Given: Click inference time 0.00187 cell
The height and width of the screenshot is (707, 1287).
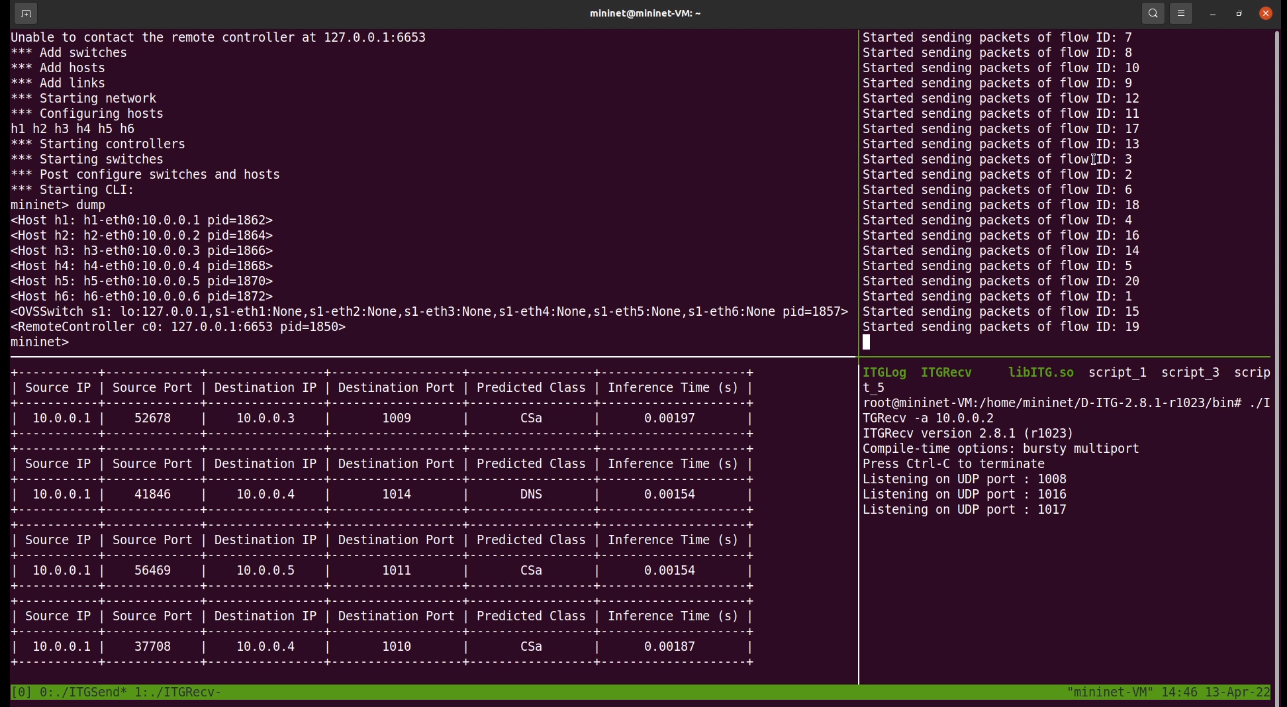Looking at the screenshot, I should (669, 646).
